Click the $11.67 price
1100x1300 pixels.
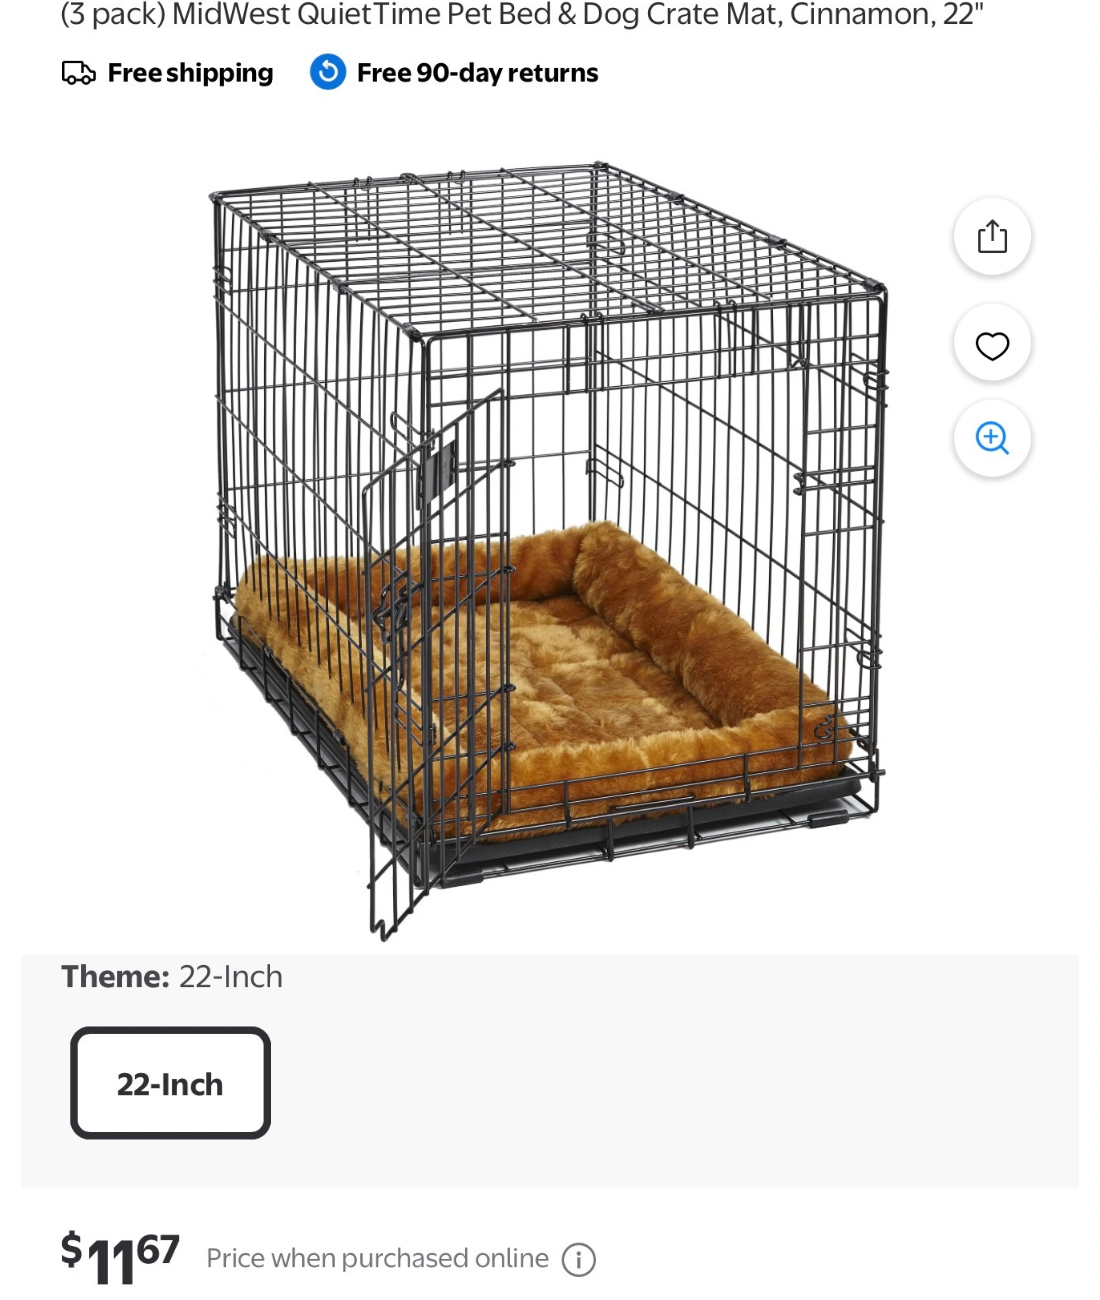120,1258
